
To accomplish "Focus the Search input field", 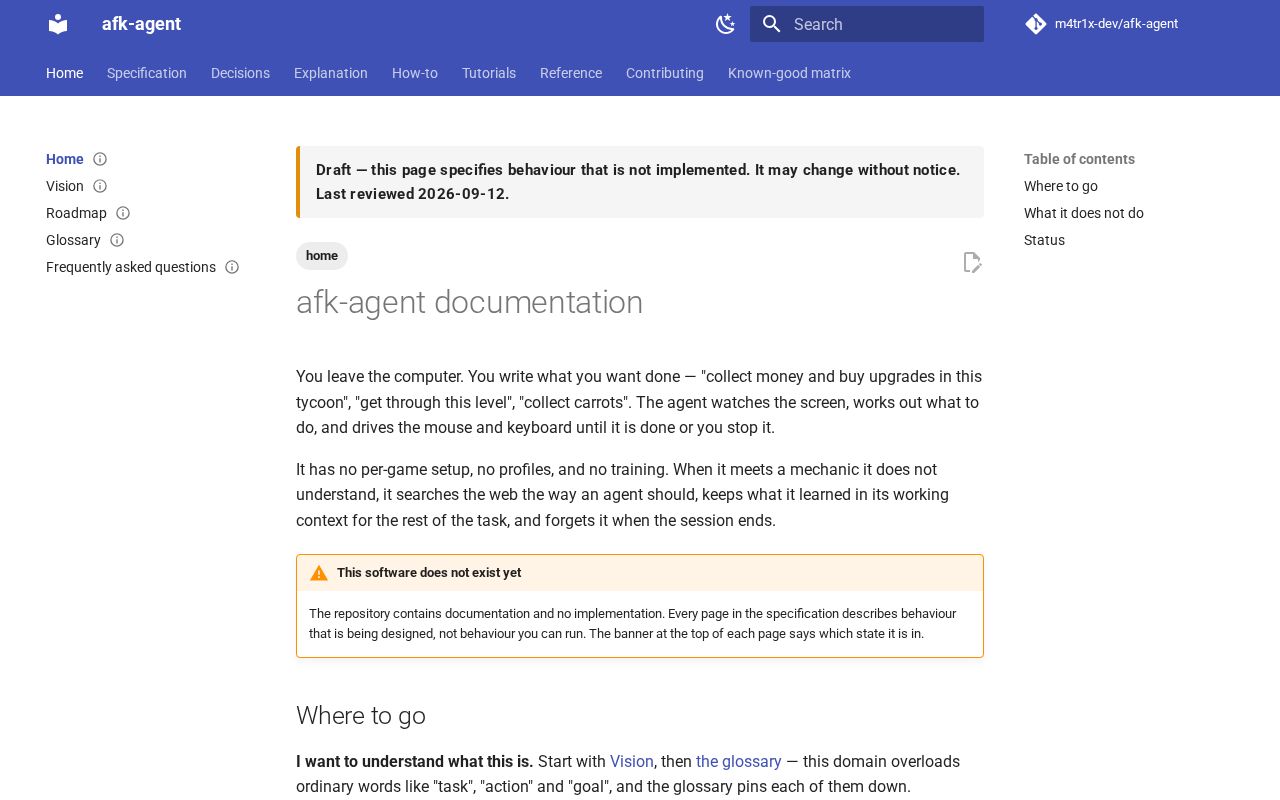I will click(x=867, y=24).
